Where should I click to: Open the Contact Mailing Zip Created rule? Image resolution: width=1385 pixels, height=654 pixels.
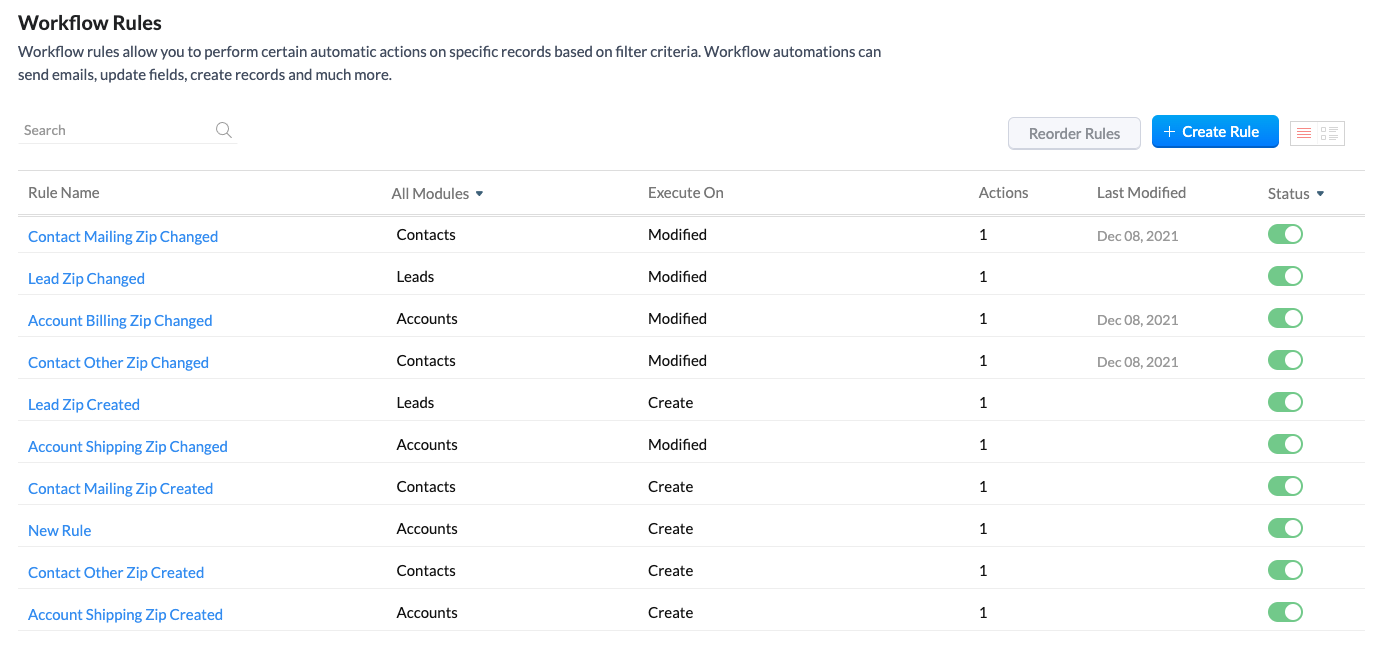coord(120,489)
